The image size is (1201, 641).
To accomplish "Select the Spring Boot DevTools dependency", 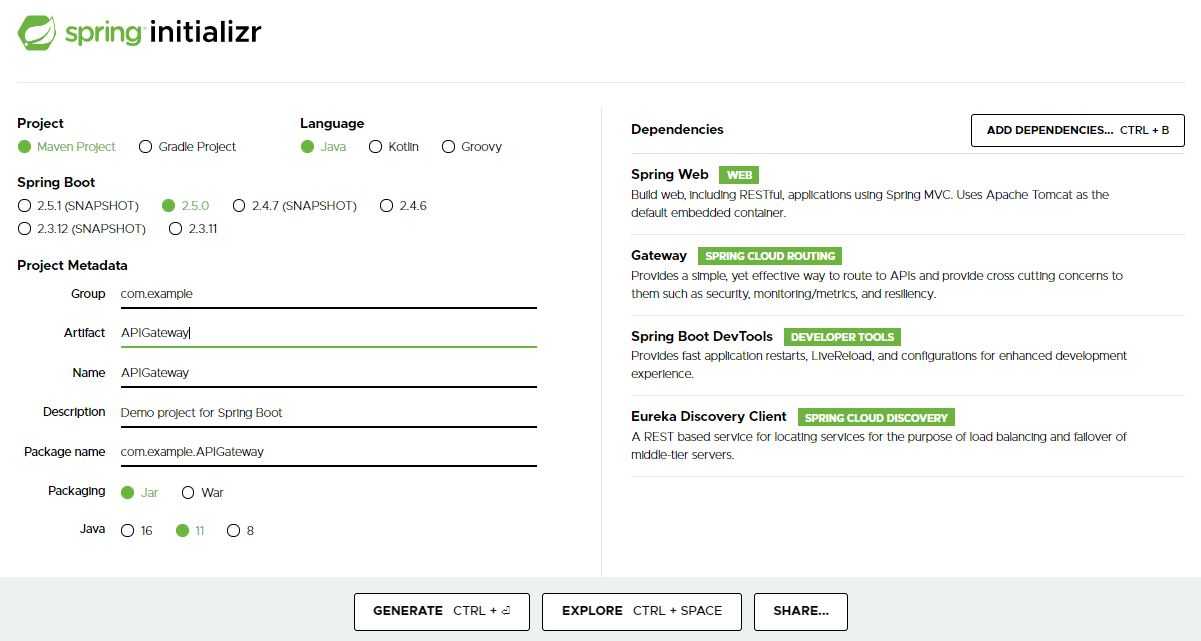I will (x=907, y=355).
